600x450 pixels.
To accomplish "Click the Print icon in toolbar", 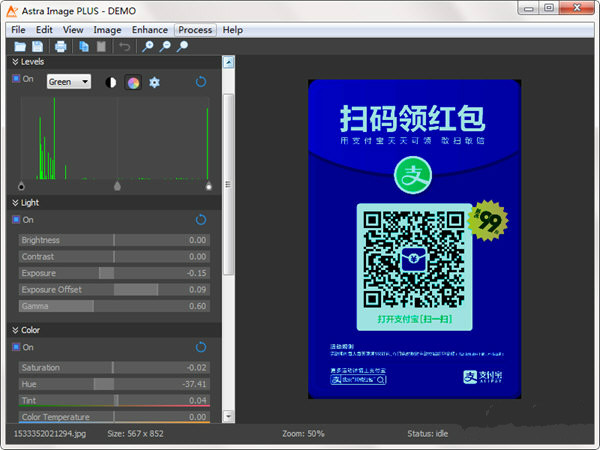I will [61, 46].
